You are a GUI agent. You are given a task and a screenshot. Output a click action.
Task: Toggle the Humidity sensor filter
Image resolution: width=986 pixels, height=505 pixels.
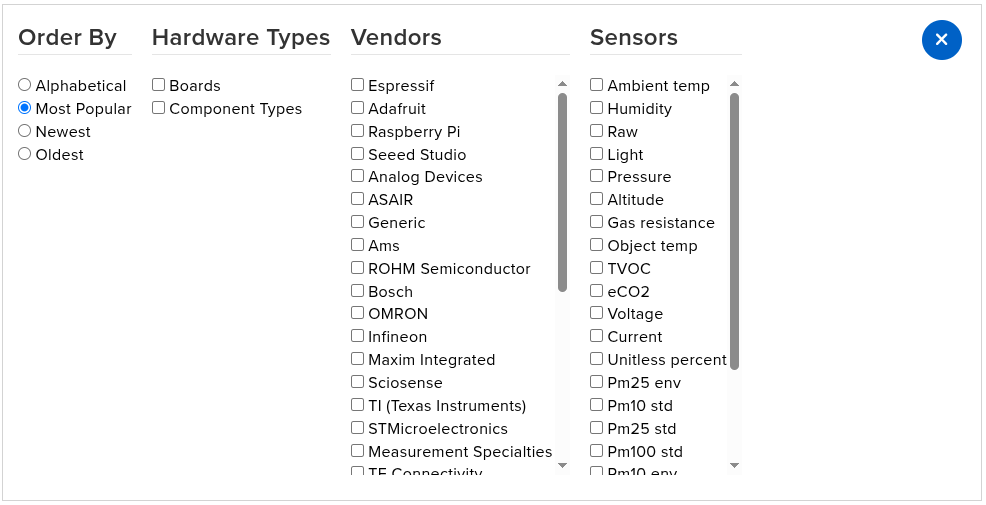pos(597,108)
